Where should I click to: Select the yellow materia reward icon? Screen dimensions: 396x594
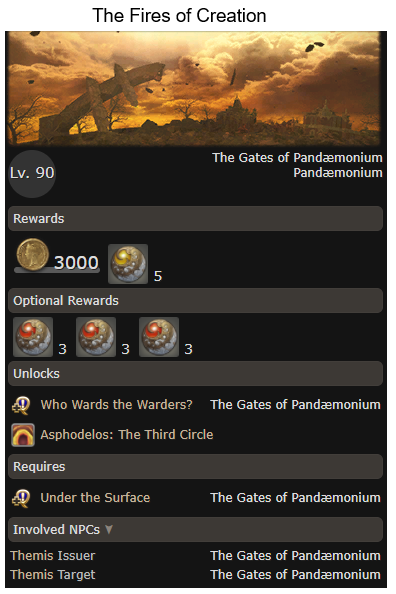128,264
